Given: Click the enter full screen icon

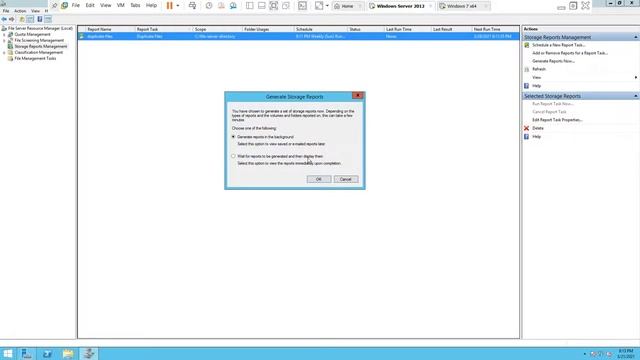Looking at the screenshot, I should [x=274, y=6].
